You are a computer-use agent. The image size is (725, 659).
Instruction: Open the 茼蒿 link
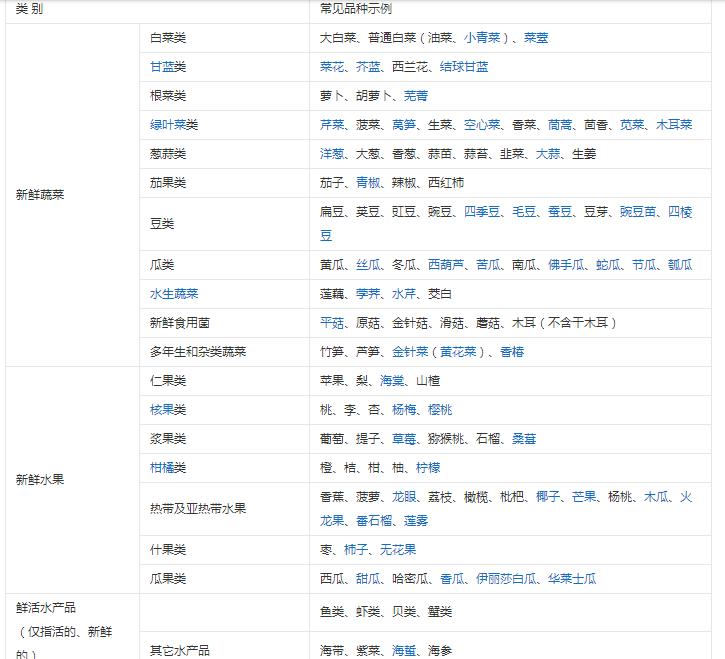(x=560, y=125)
